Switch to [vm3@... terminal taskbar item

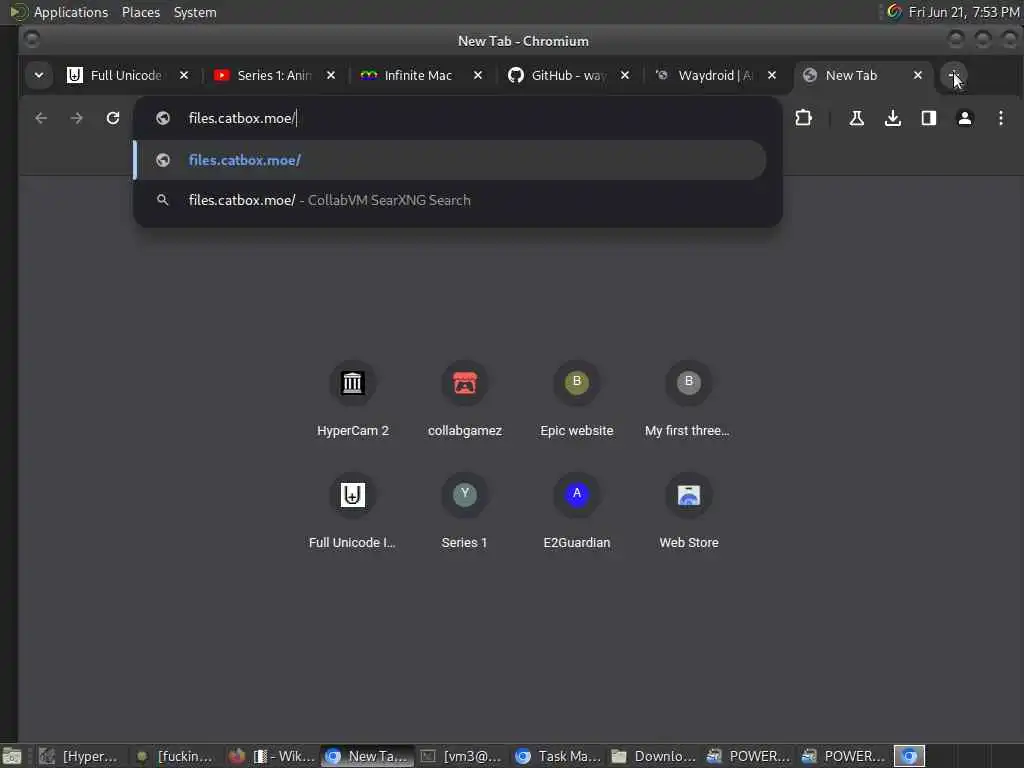[x=462, y=756]
